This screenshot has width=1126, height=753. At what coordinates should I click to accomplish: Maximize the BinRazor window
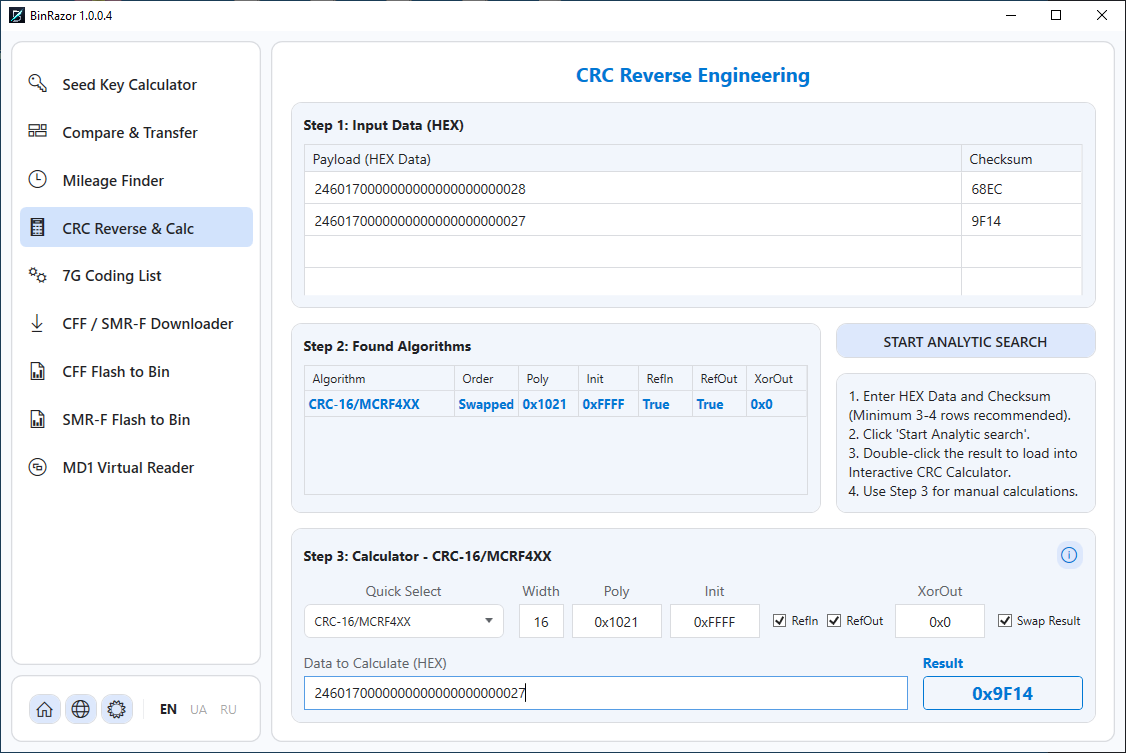click(x=1056, y=15)
